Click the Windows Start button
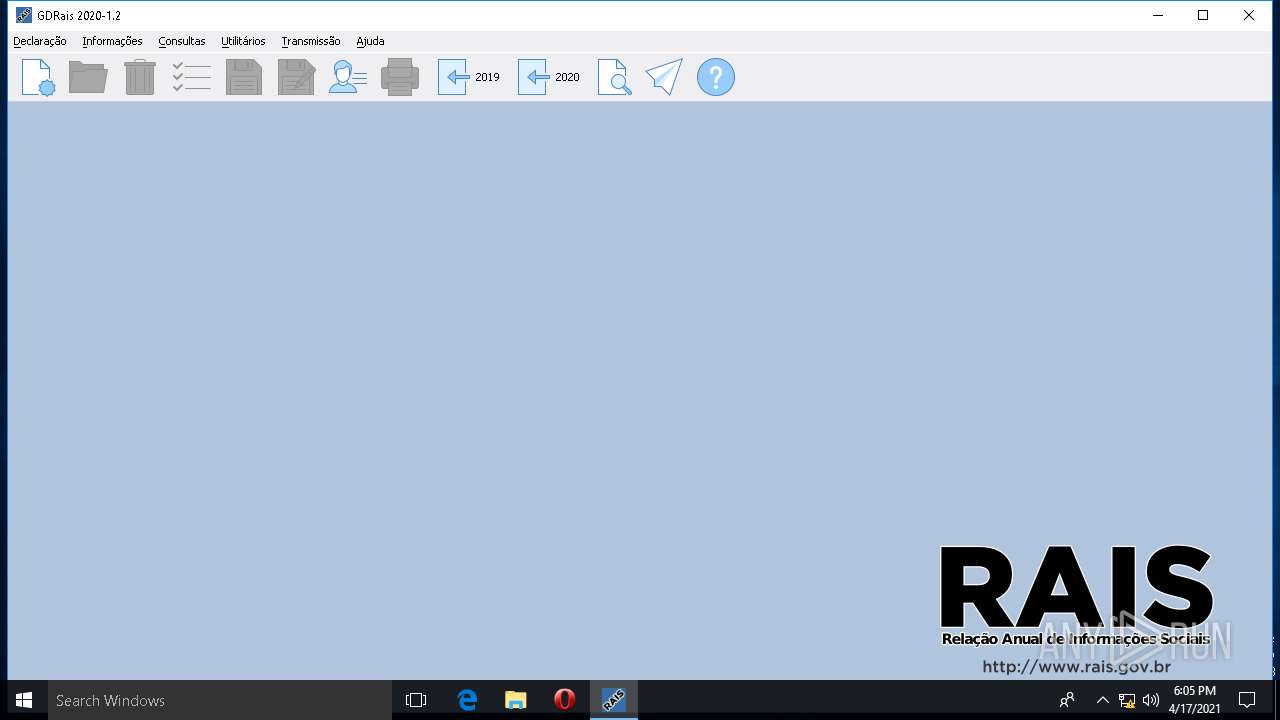Screen dimensions: 1280x720 click(24, 700)
